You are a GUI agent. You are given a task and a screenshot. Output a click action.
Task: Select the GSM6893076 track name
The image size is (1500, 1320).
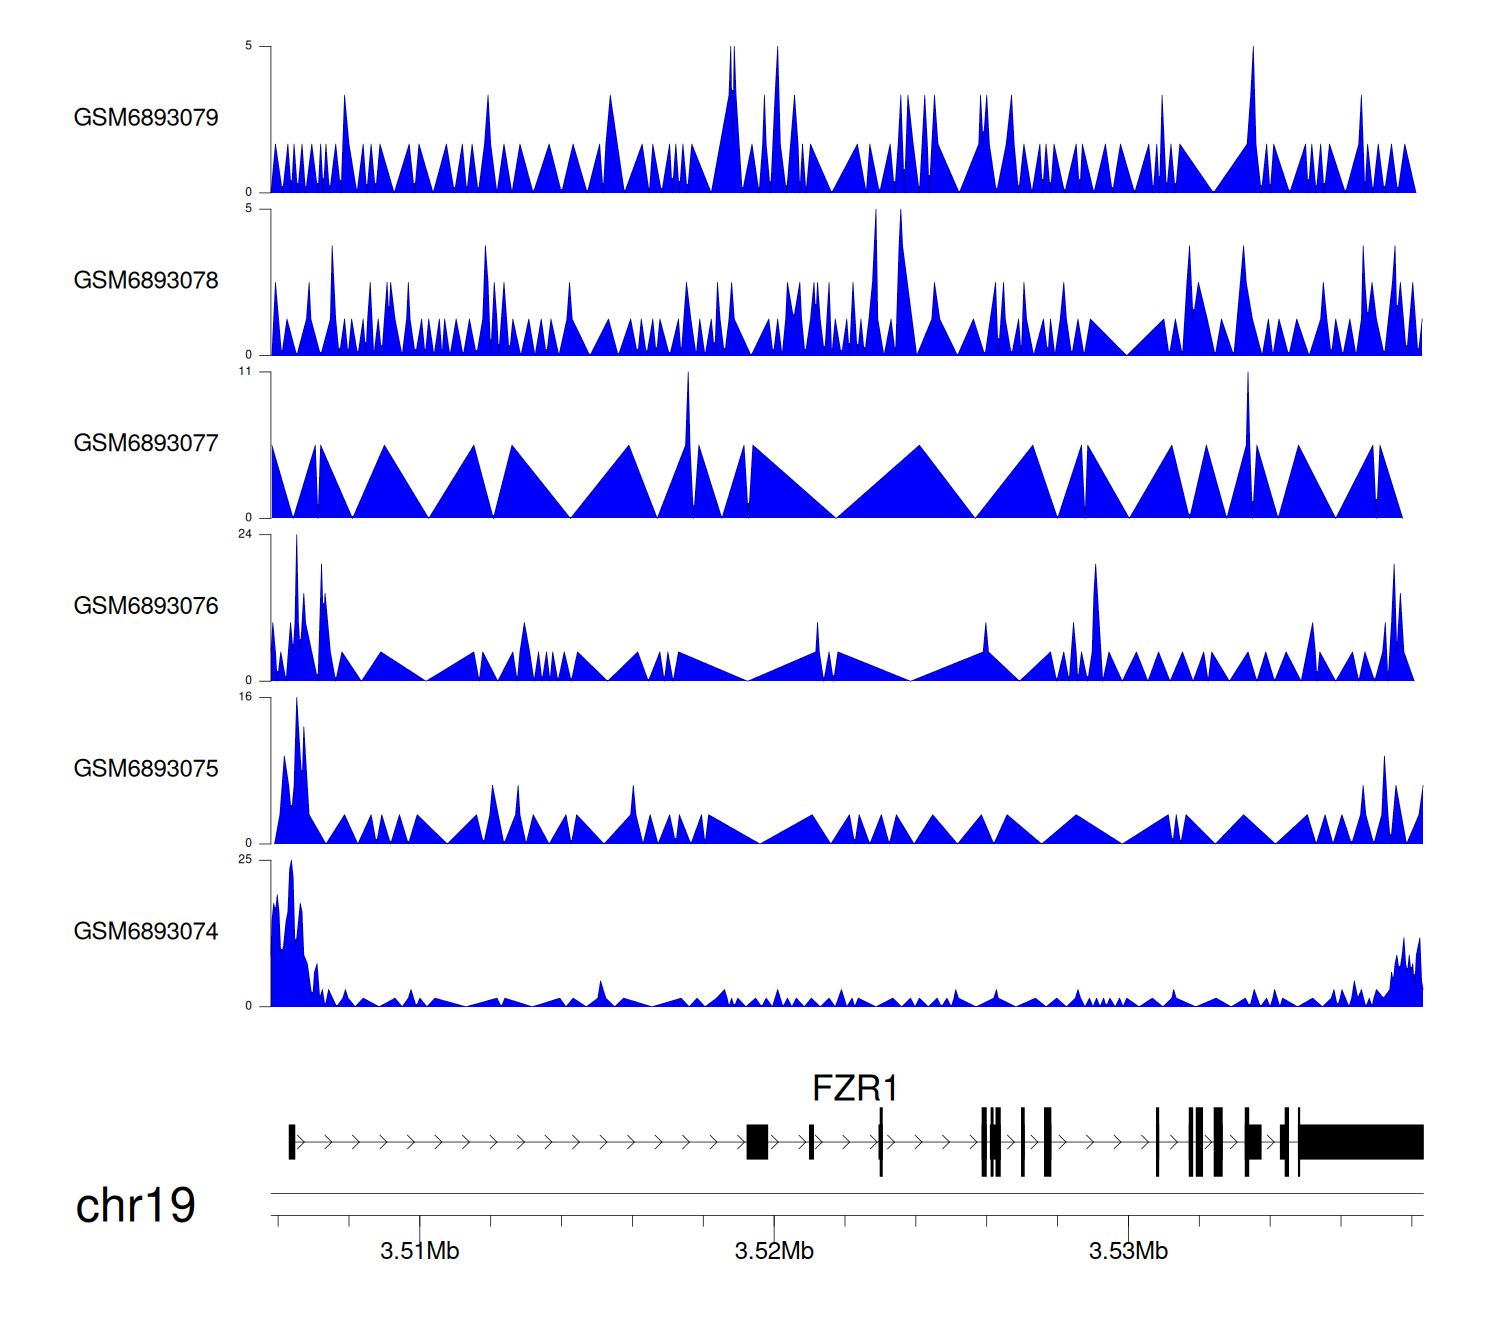click(x=146, y=607)
